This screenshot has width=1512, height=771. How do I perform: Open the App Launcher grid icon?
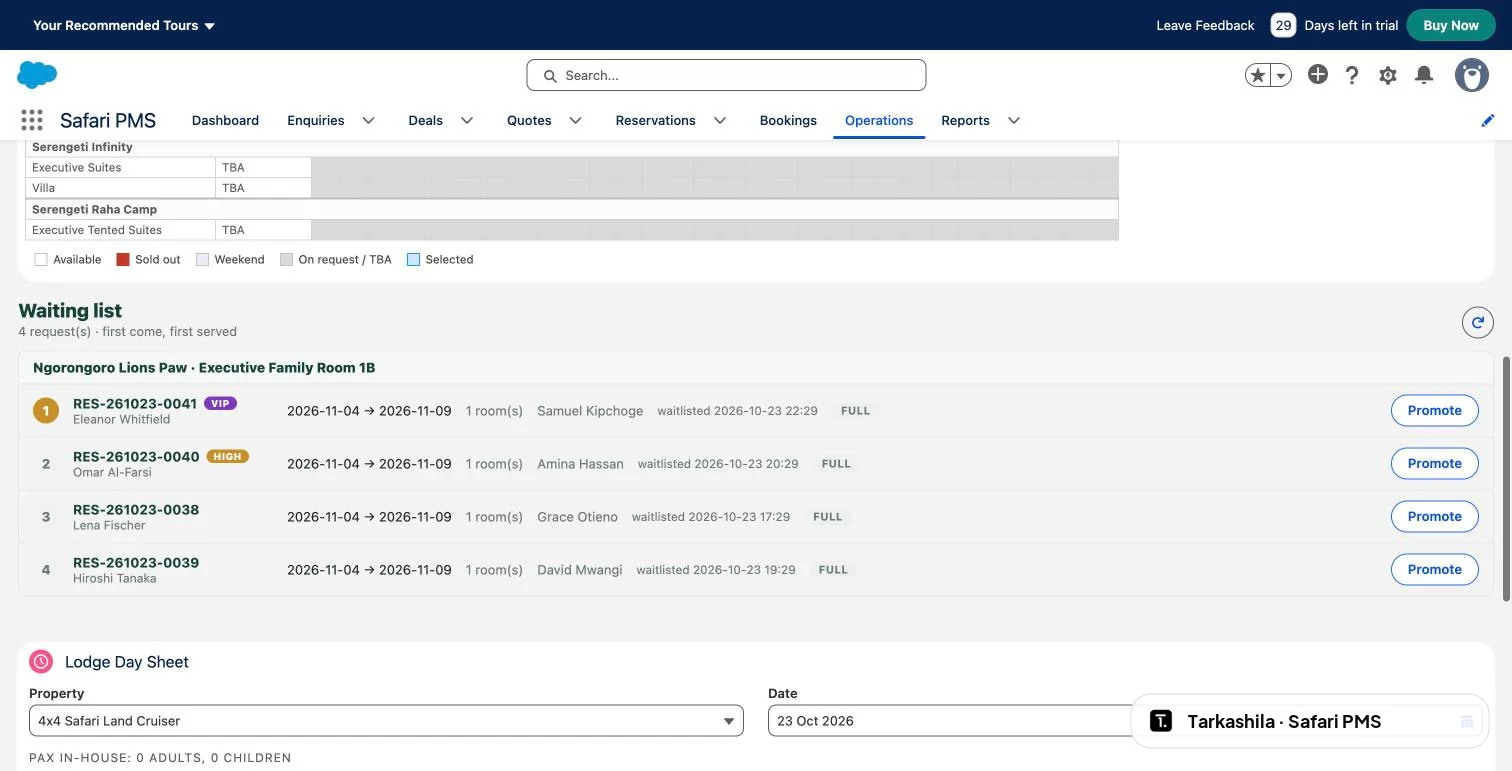click(32, 120)
